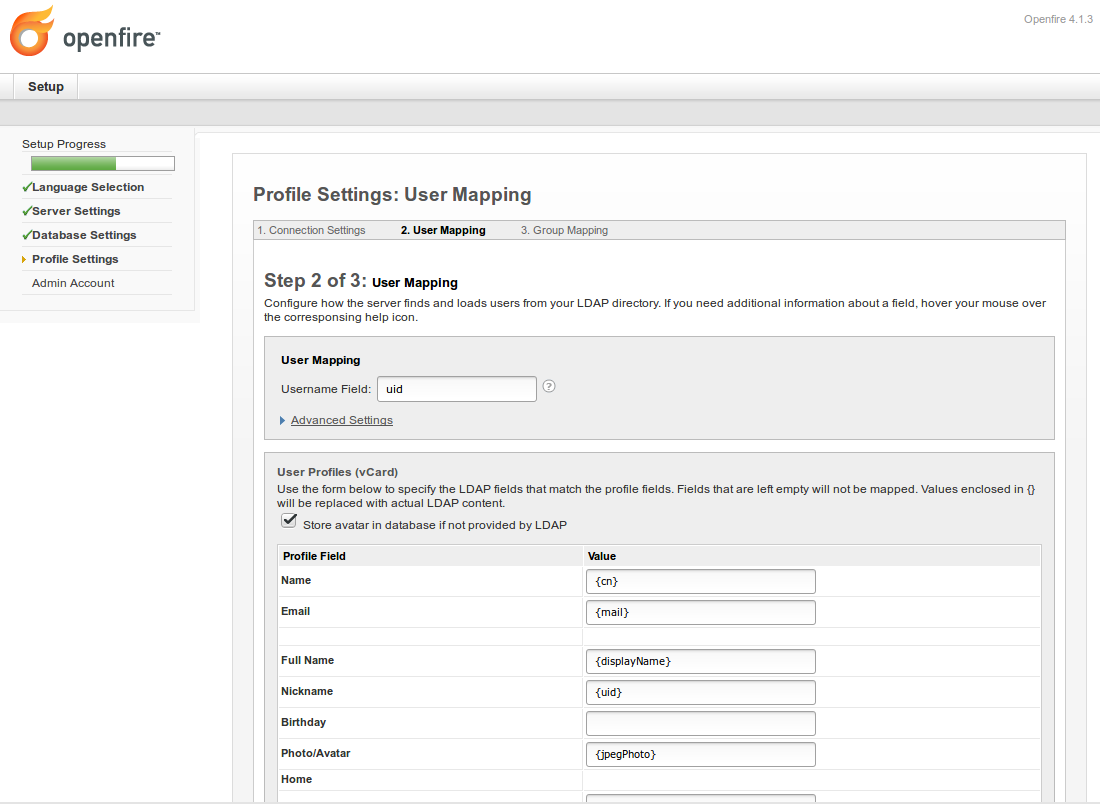
Task: Click the Username Field help icon
Action: [549, 386]
